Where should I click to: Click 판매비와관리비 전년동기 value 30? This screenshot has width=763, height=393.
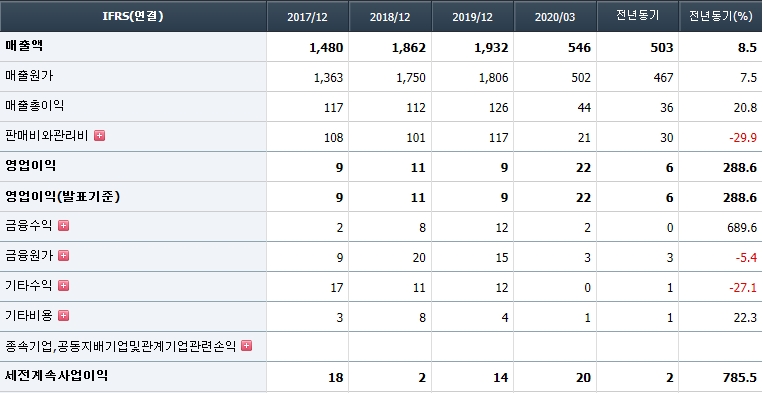(667, 138)
